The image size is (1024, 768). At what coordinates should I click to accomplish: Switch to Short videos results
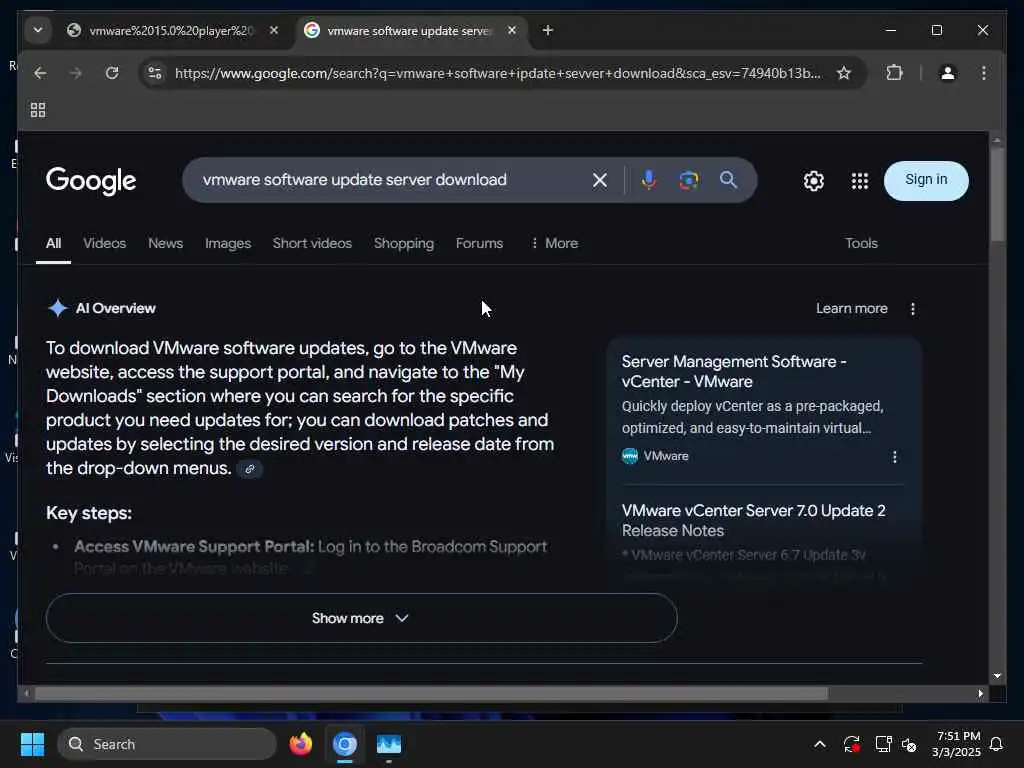pos(312,244)
